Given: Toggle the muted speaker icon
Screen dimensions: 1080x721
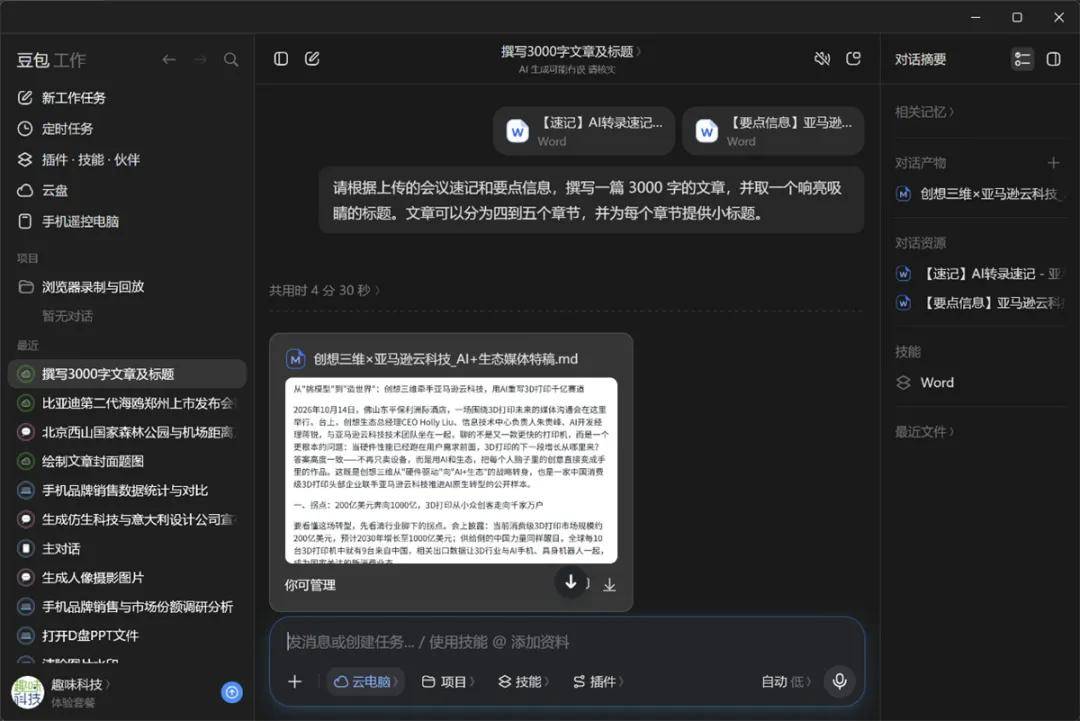Looking at the screenshot, I should click(822, 59).
